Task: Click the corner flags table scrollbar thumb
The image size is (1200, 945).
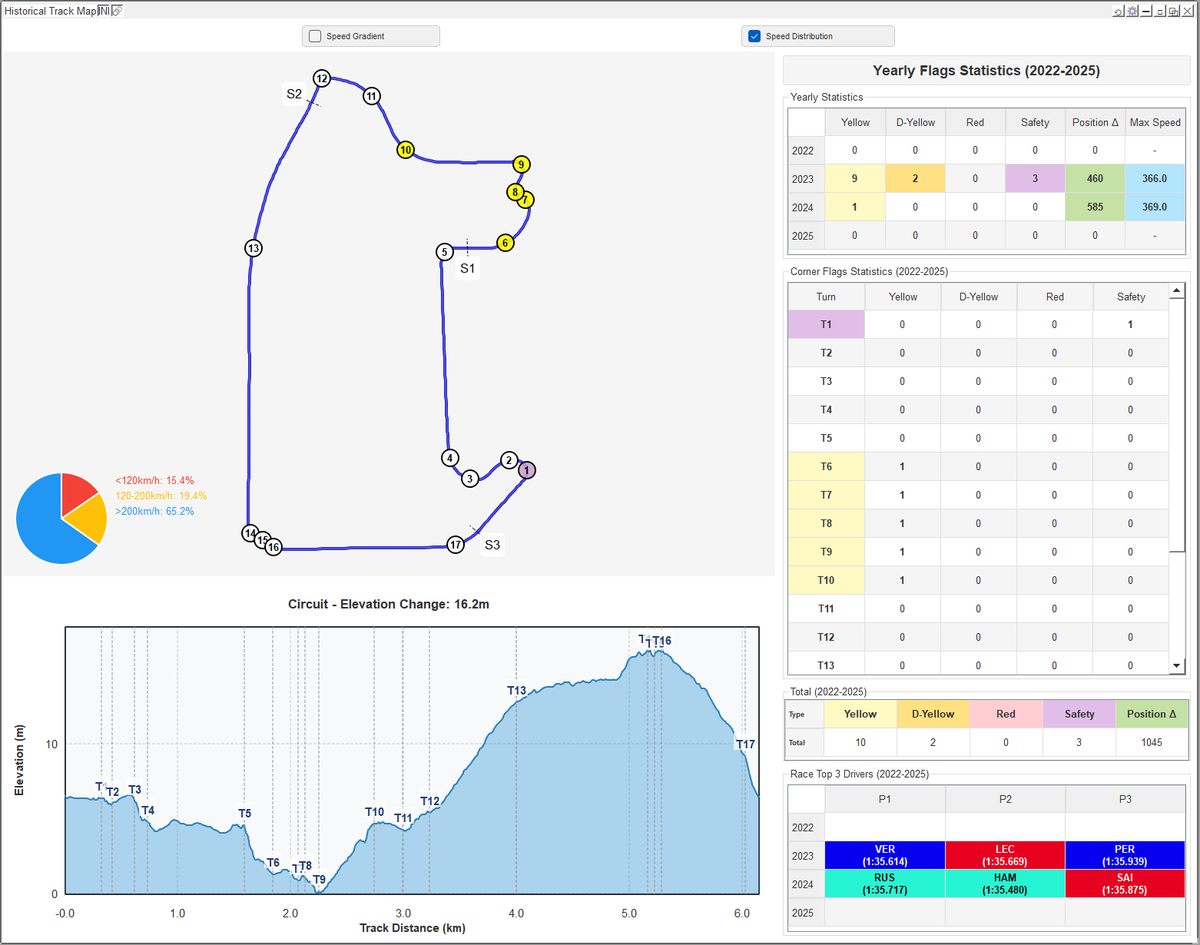Action: click(x=1177, y=425)
